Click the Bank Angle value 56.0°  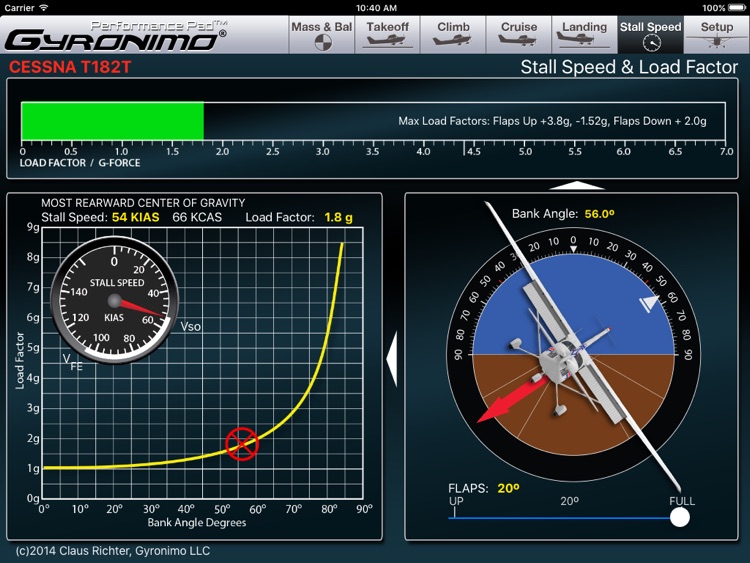pyautogui.click(x=599, y=214)
